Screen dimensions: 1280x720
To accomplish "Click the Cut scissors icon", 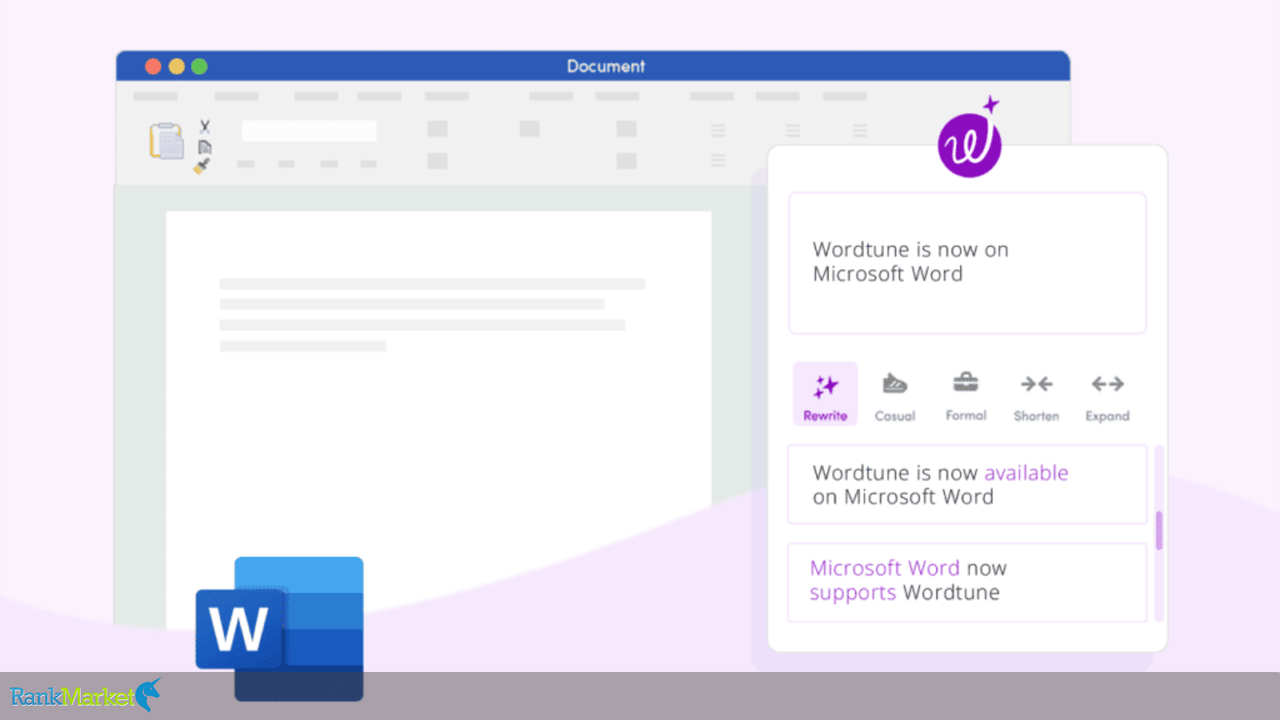I will (x=205, y=127).
